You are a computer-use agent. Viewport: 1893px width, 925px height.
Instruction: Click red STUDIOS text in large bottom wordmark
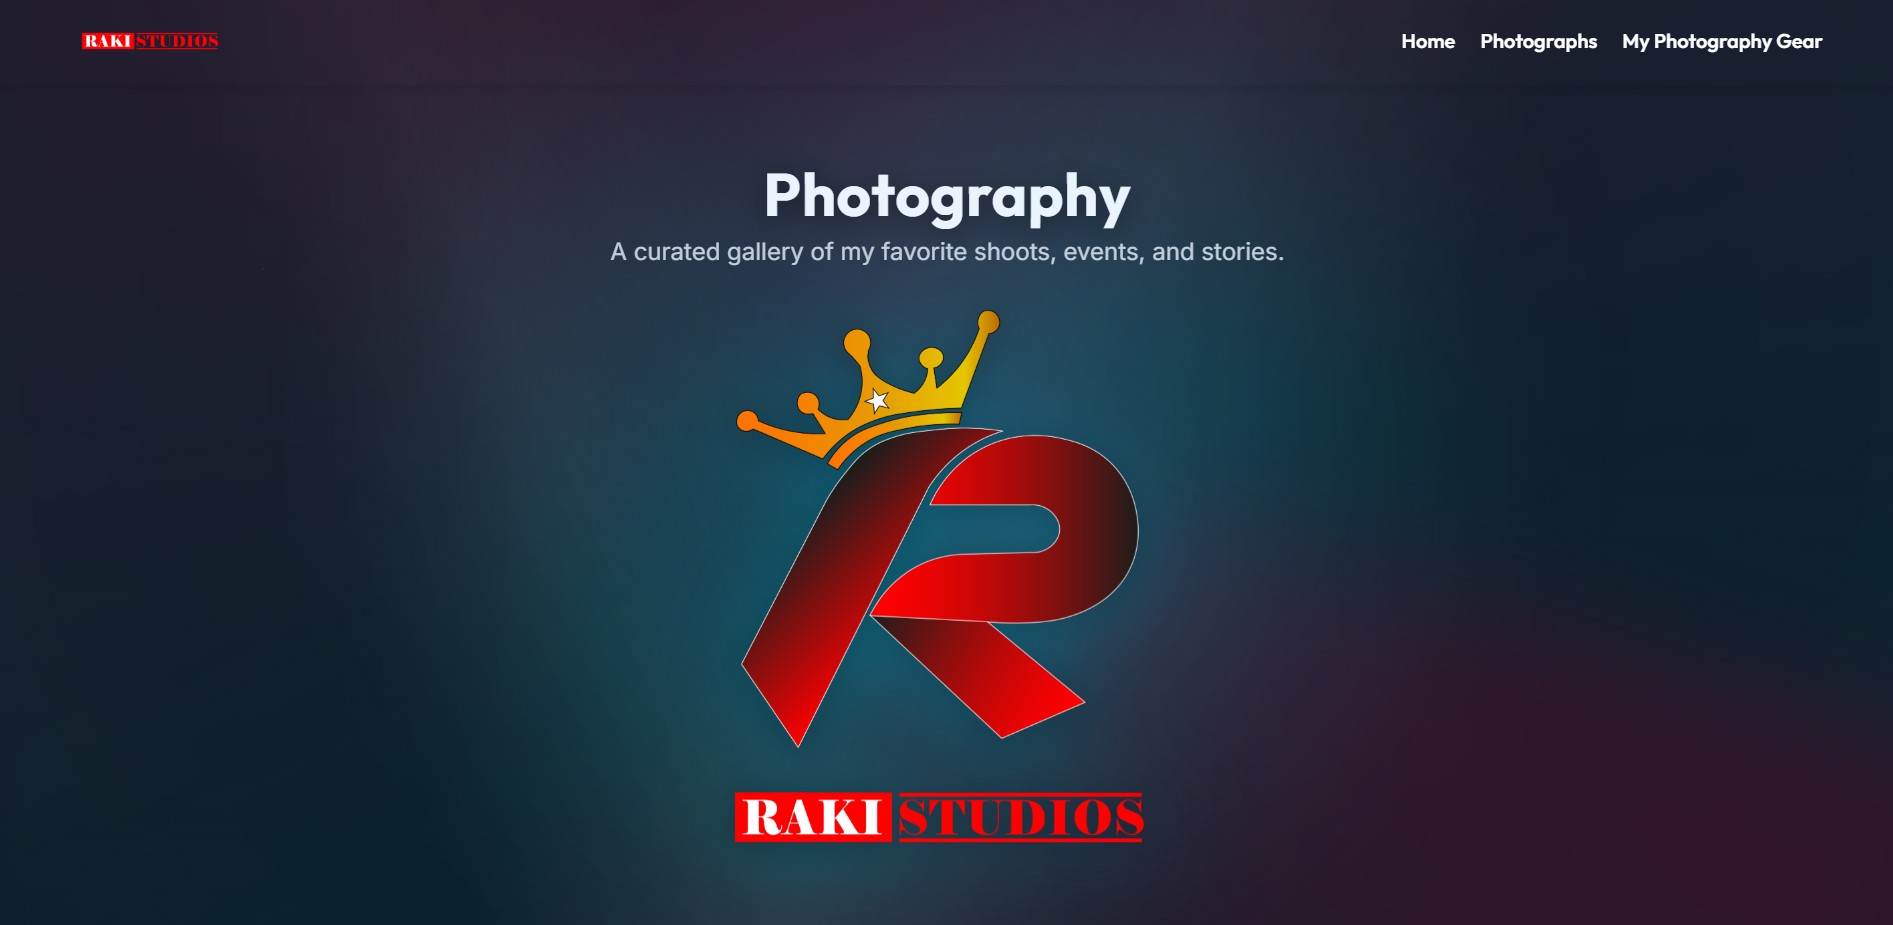click(1020, 817)
